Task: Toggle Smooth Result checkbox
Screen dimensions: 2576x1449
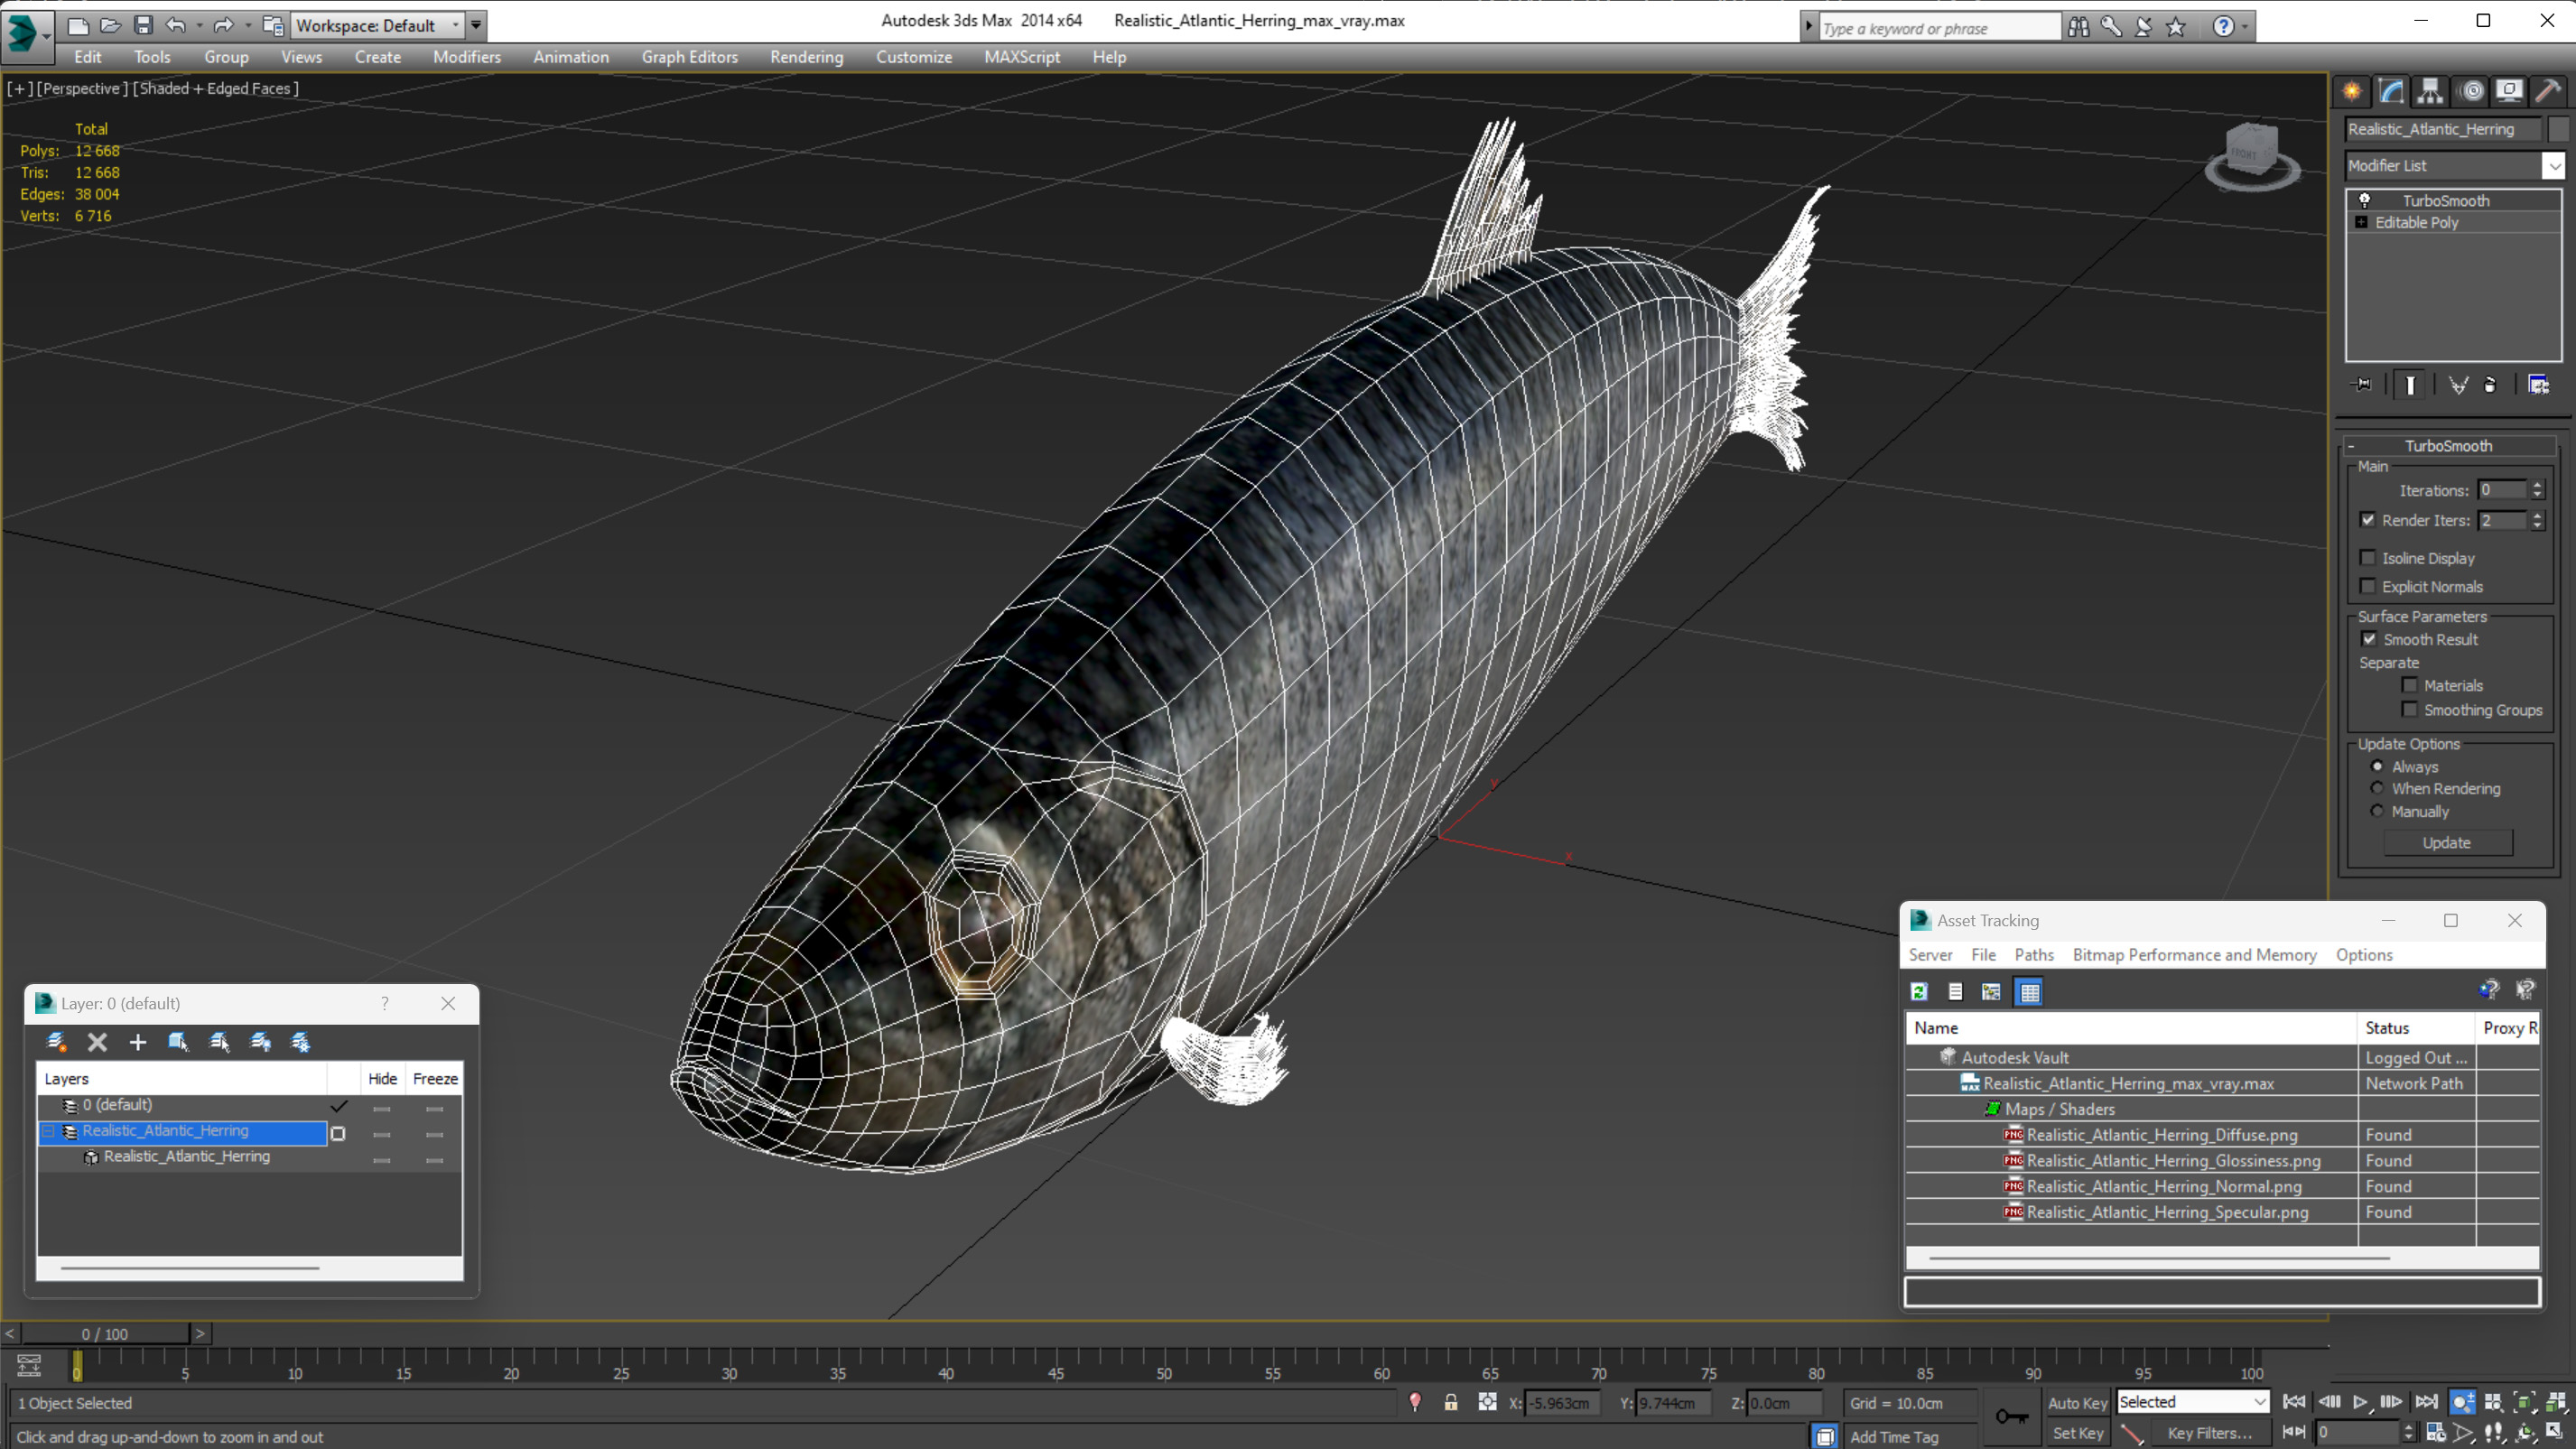Action: [x=2369, y=639]
